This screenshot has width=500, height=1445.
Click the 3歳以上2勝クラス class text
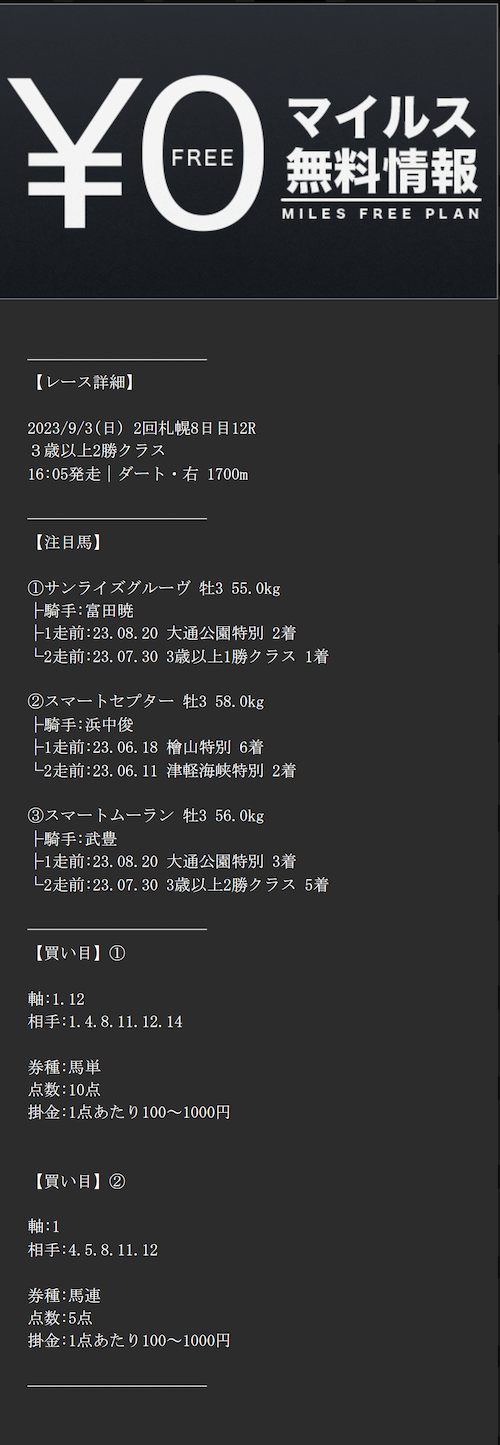[x=96, y=451]
